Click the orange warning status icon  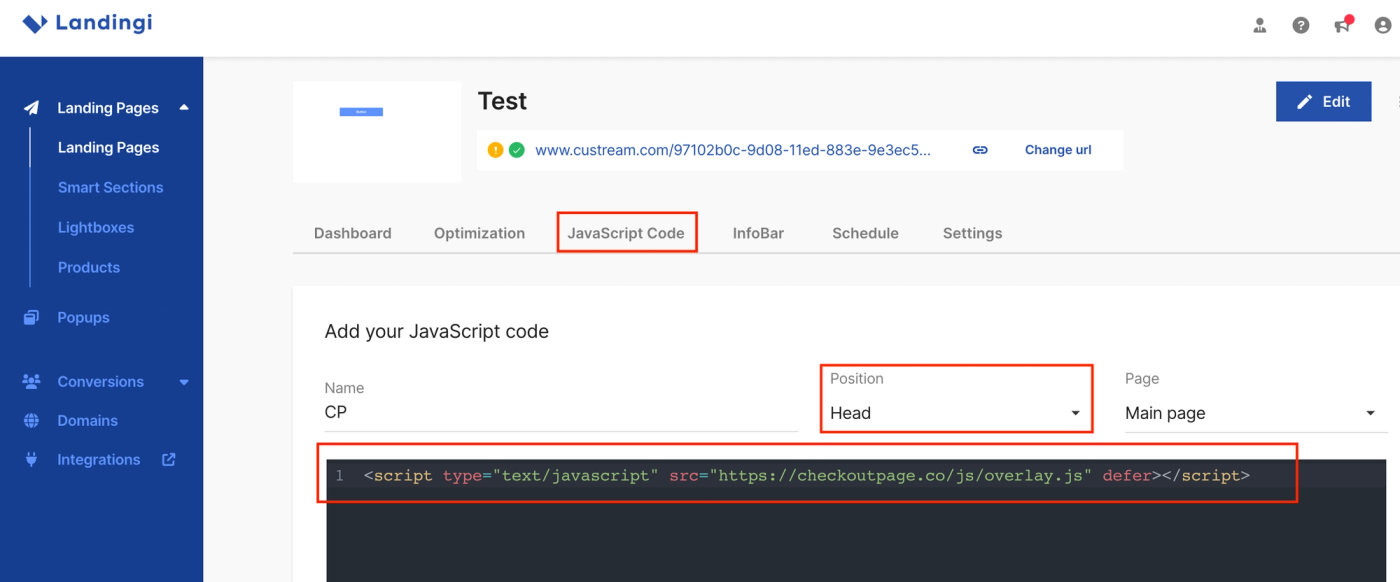coord(495,150)
